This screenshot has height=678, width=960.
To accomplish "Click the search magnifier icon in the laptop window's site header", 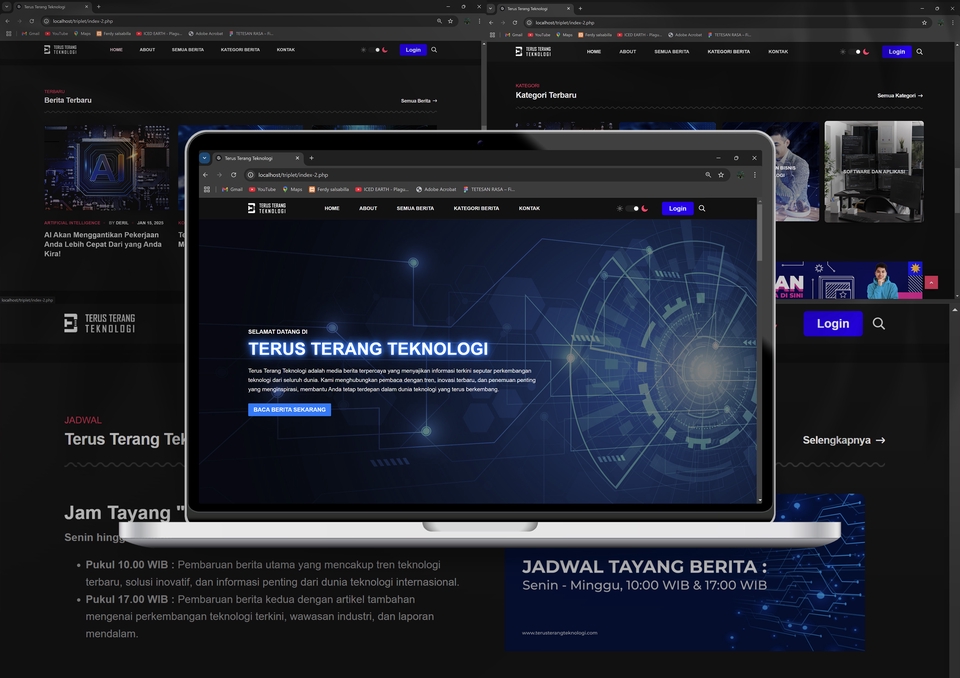I will (702, 208).
